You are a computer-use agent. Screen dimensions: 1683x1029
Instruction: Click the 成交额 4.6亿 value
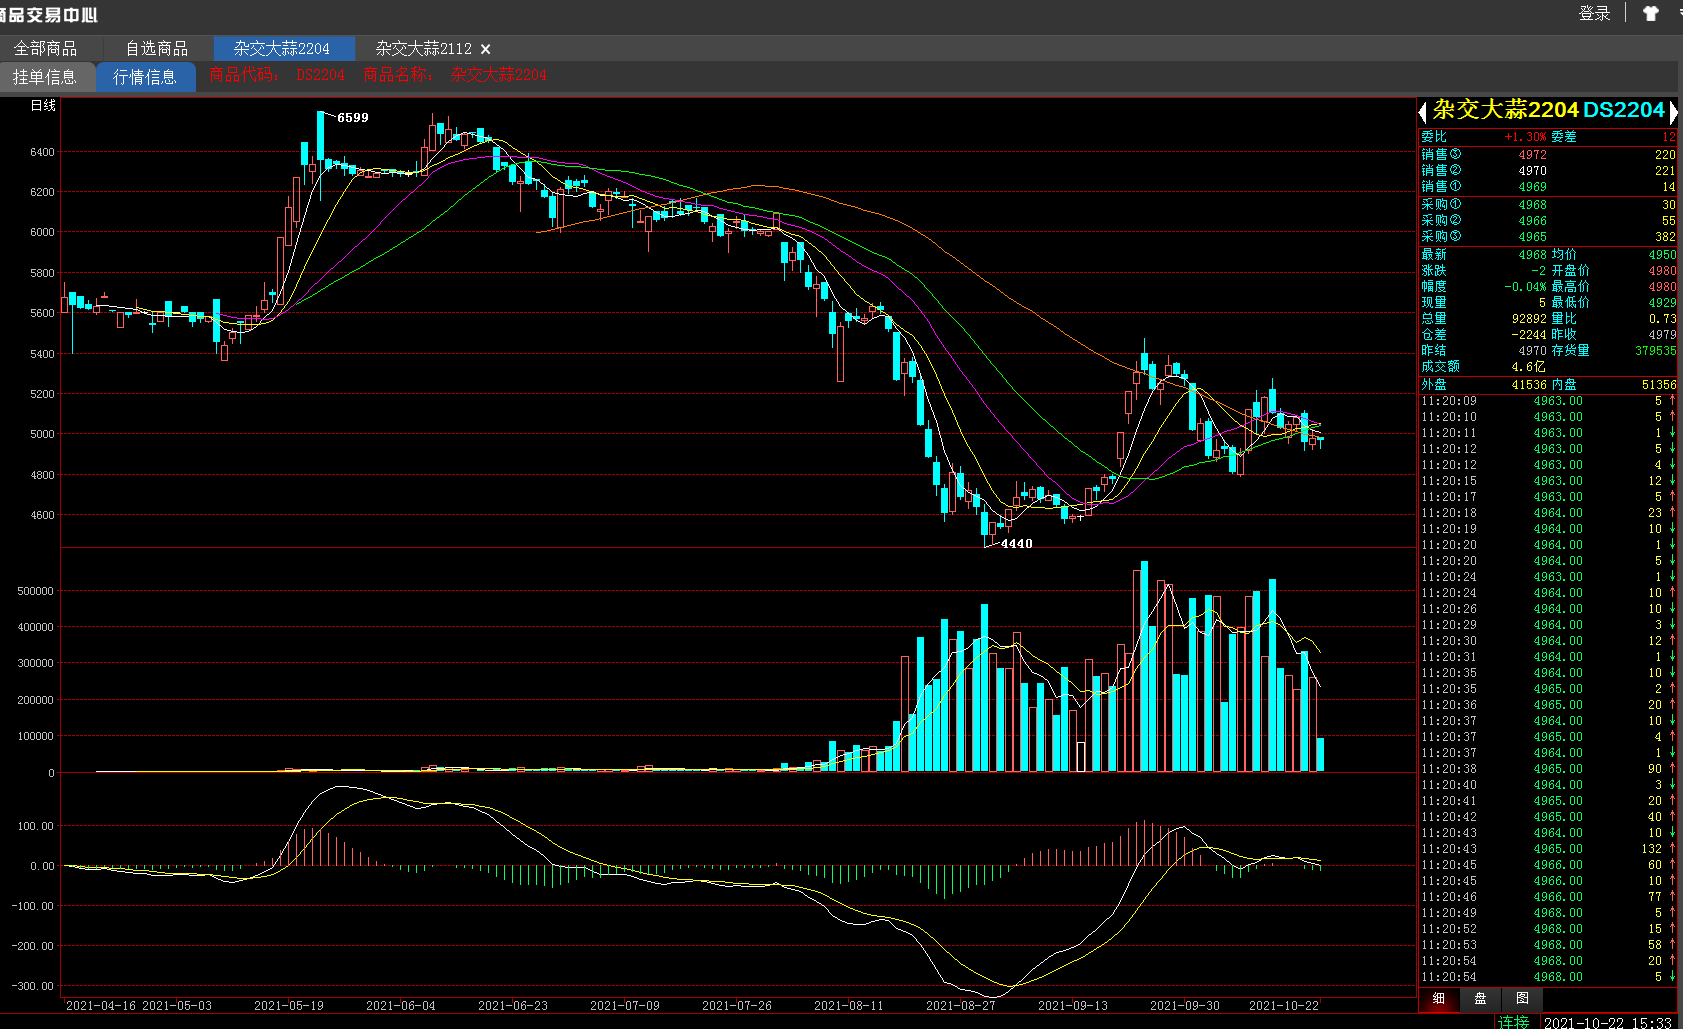1528,367
